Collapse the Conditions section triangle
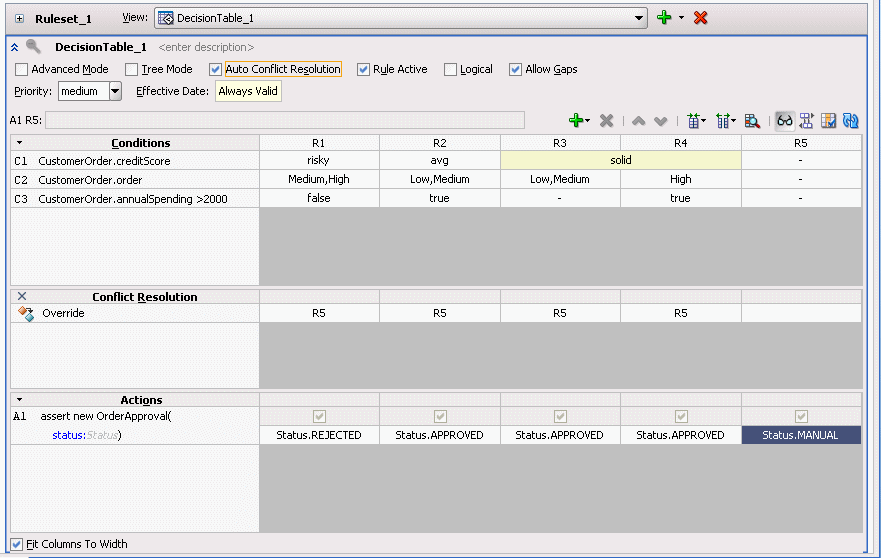 point(20,143)
